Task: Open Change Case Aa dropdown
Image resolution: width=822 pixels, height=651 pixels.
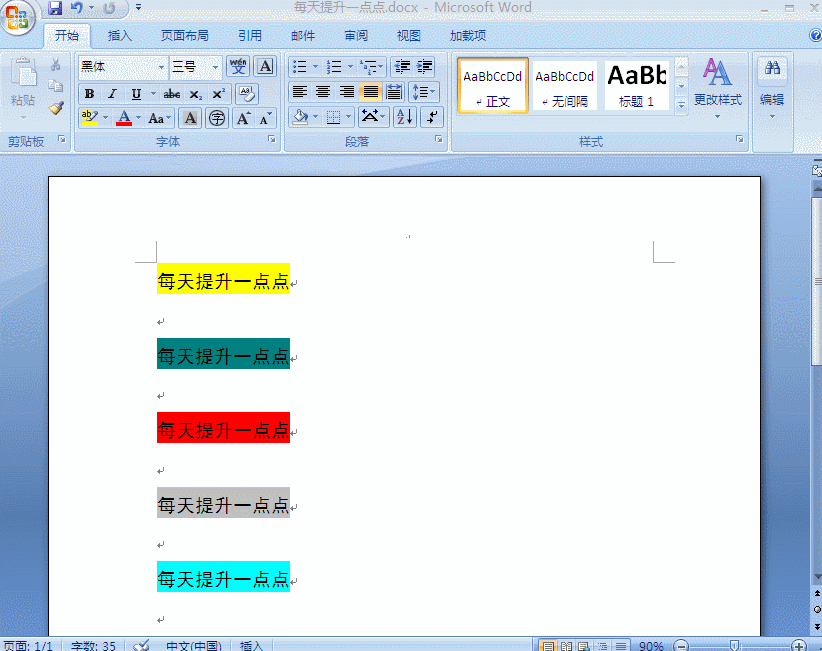Action: click(159, 118)
